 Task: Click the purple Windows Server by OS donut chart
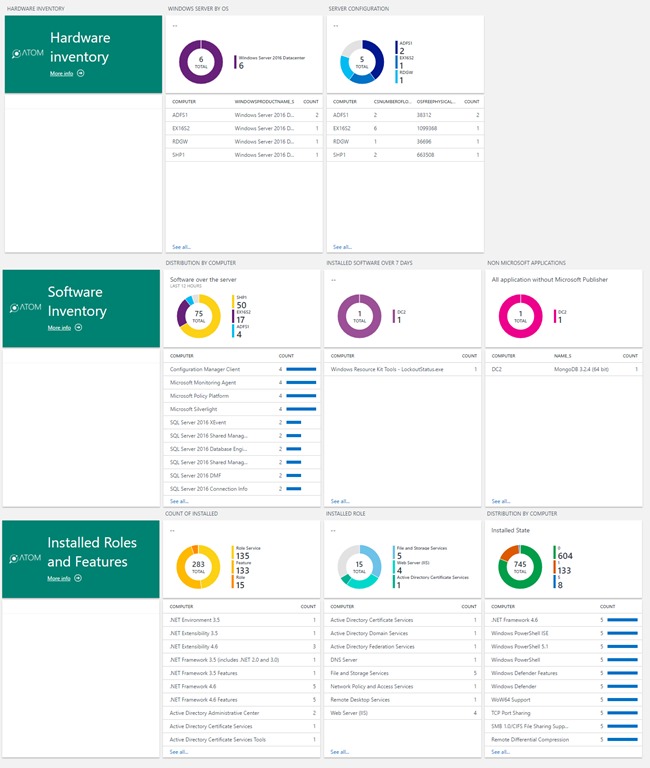pyautogui.click(x=201, y=62)
